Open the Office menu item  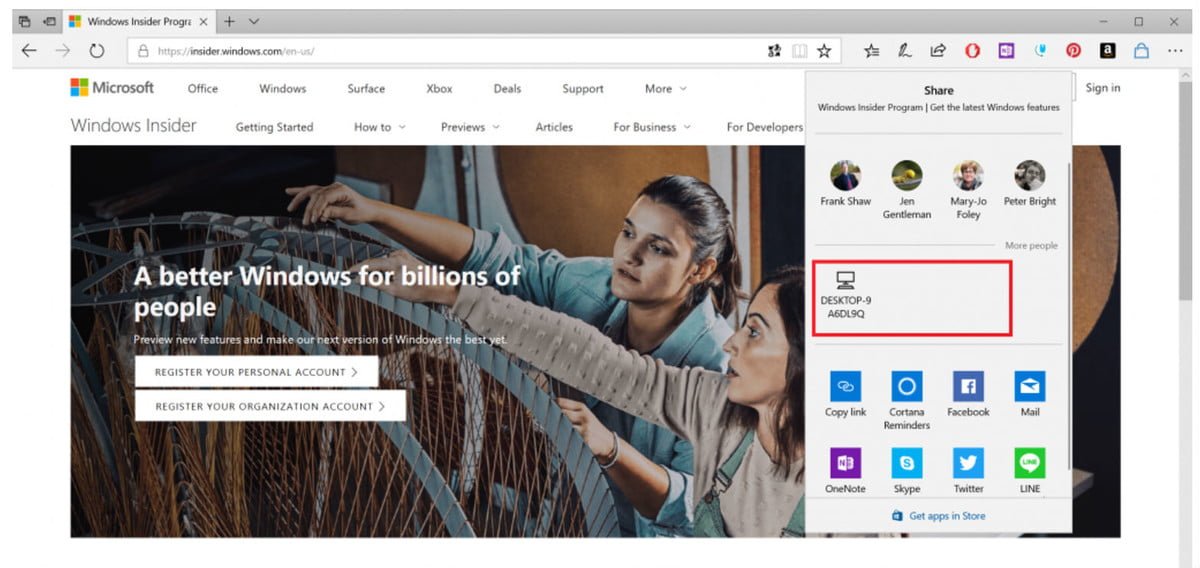click(x=203, y=88)
